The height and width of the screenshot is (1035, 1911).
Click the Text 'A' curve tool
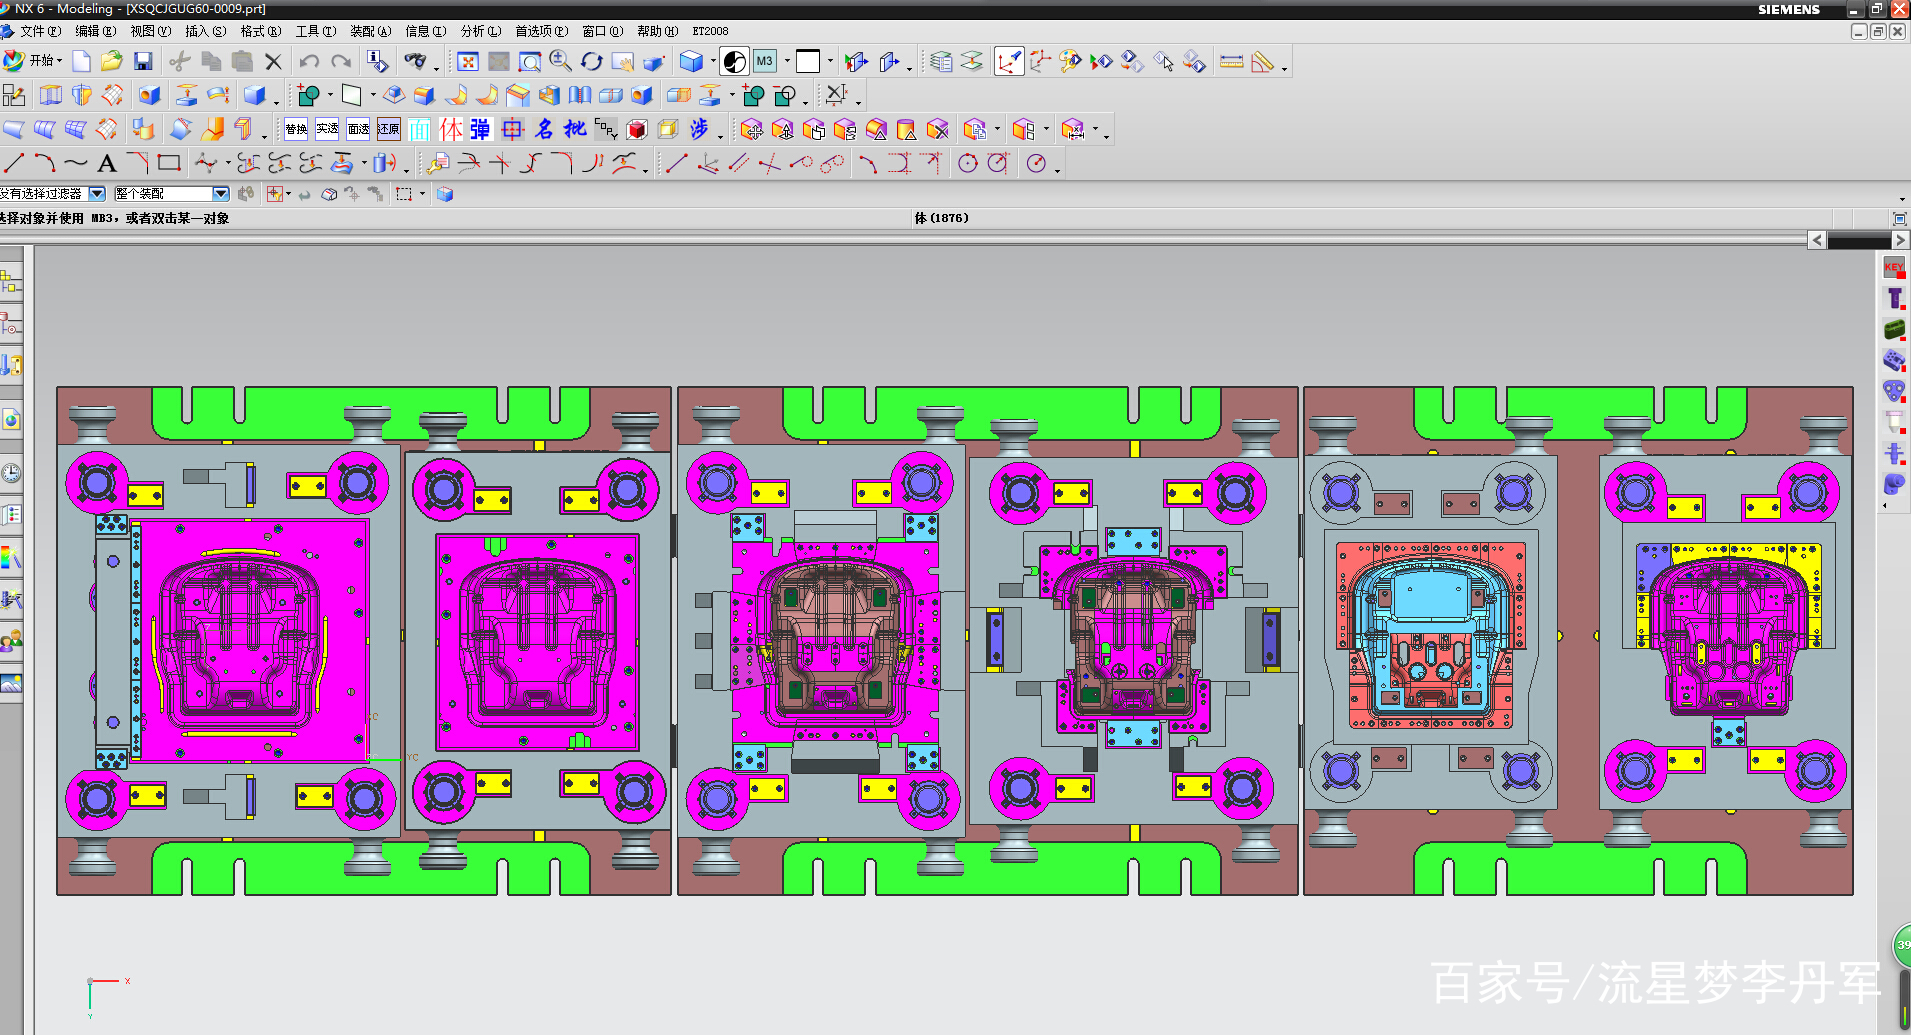coord(107,163)
